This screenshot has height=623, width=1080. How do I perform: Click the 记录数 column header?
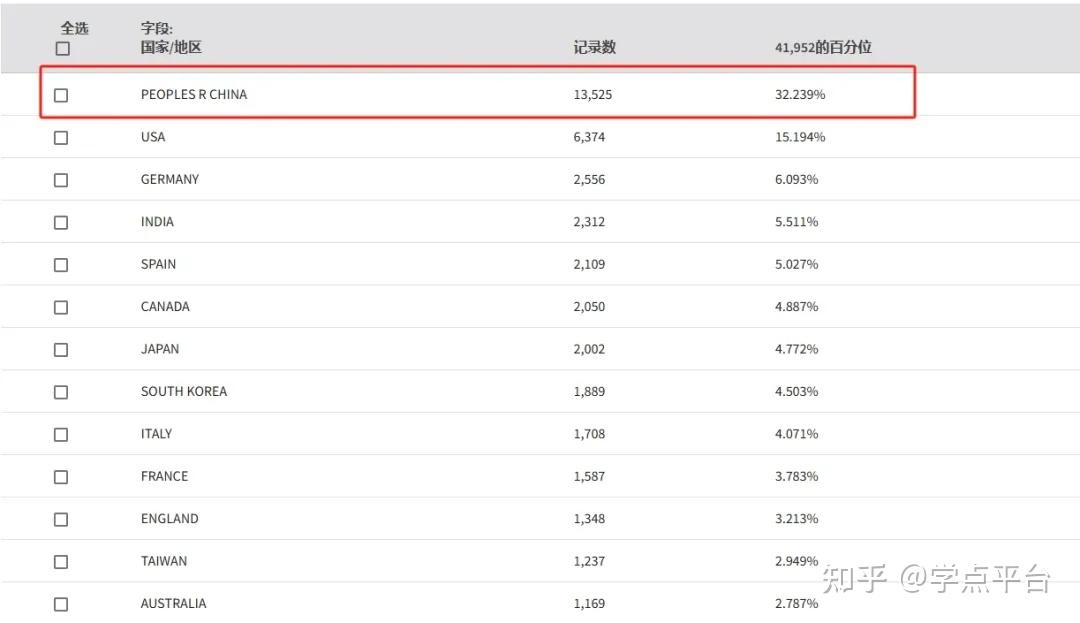[594, 47]
